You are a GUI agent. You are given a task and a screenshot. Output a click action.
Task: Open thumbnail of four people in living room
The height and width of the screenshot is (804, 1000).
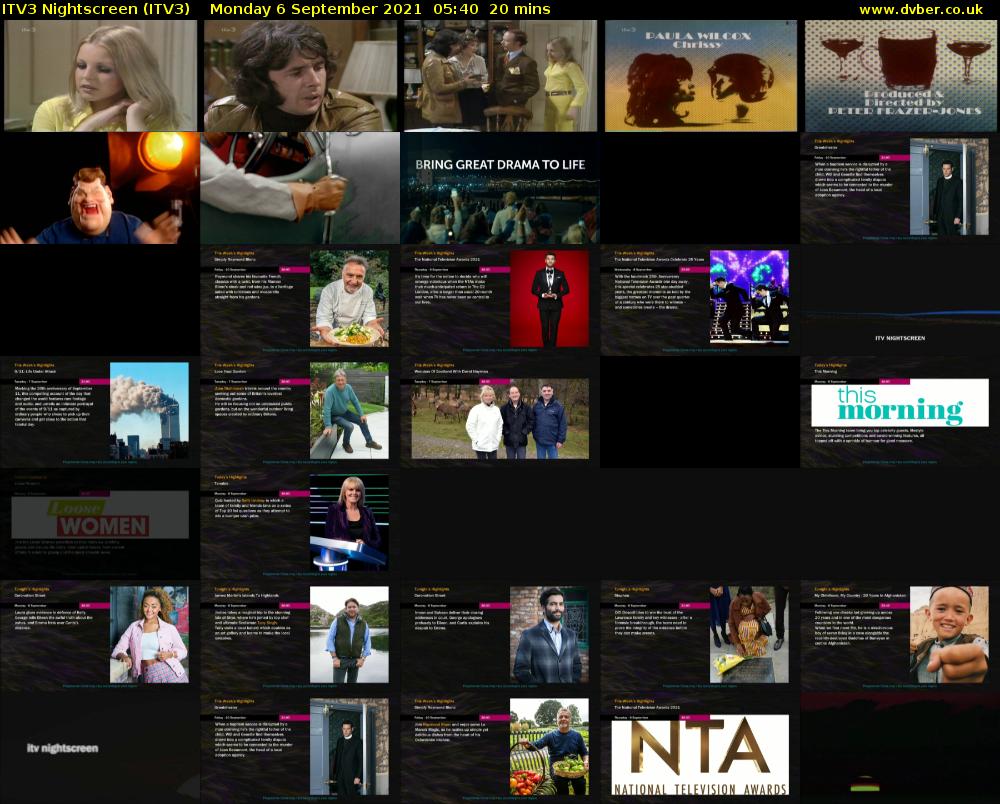point(500,76)
